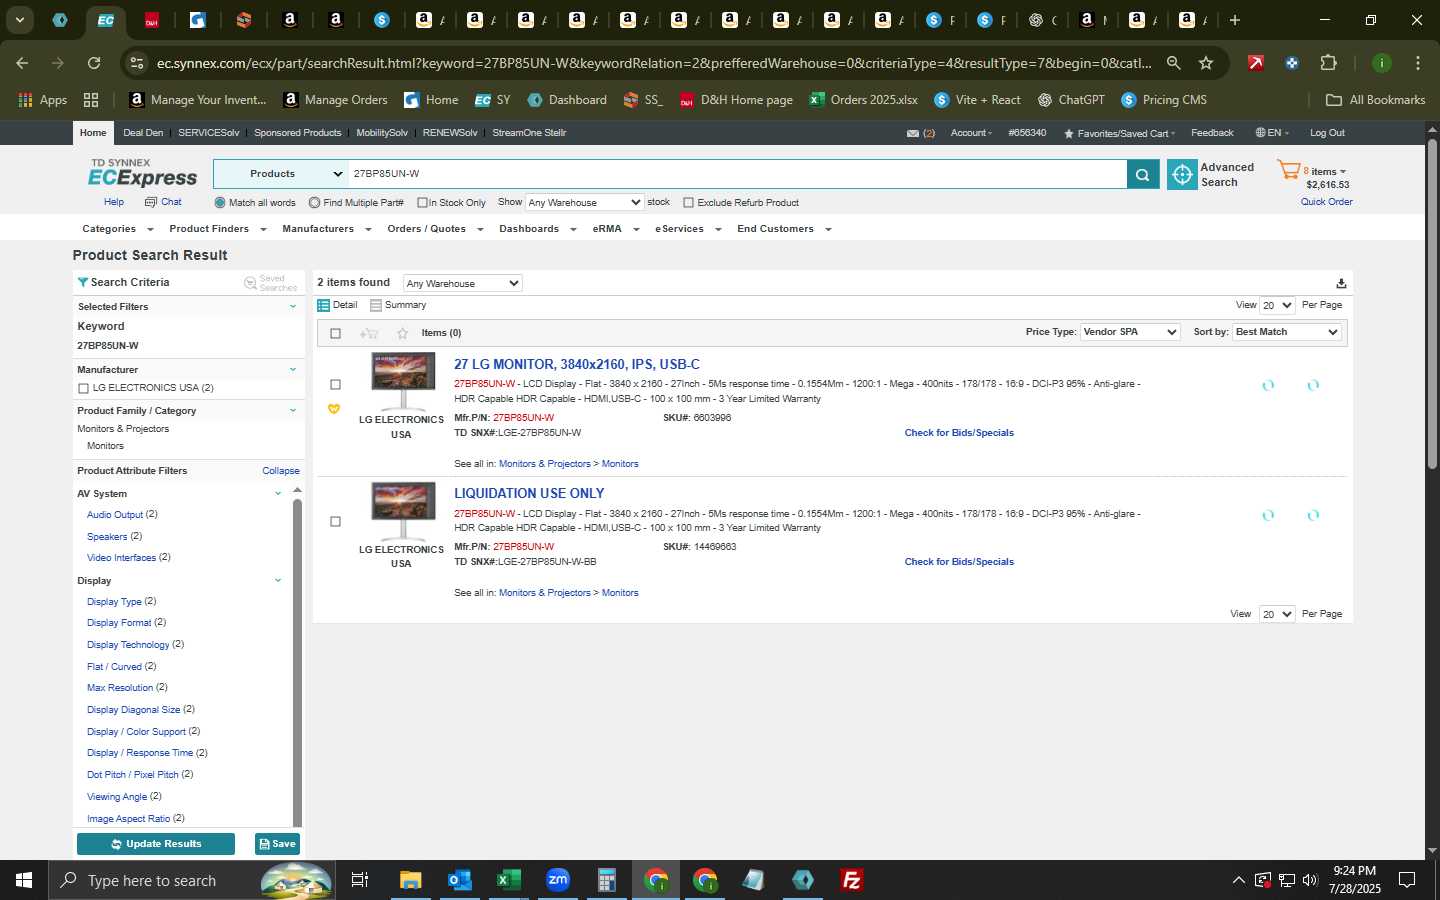Click Check for Bids/Specials for SKU 6603996

coord(959,433)
